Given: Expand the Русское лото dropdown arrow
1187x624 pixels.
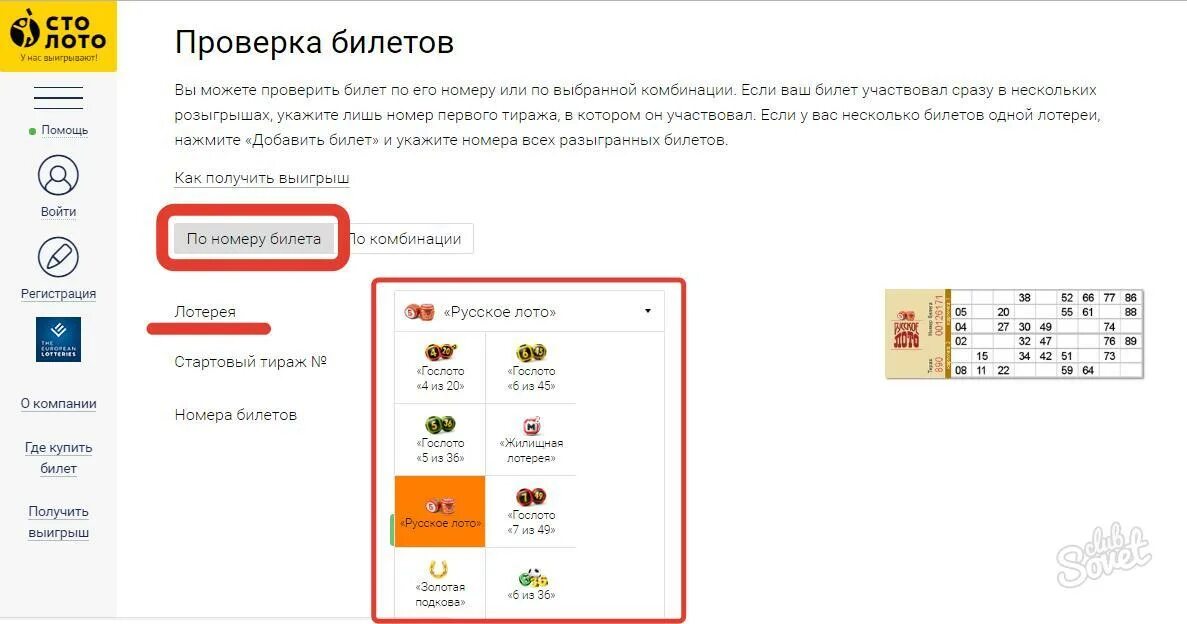Looking at the screenshot, I should click(647, 311).
